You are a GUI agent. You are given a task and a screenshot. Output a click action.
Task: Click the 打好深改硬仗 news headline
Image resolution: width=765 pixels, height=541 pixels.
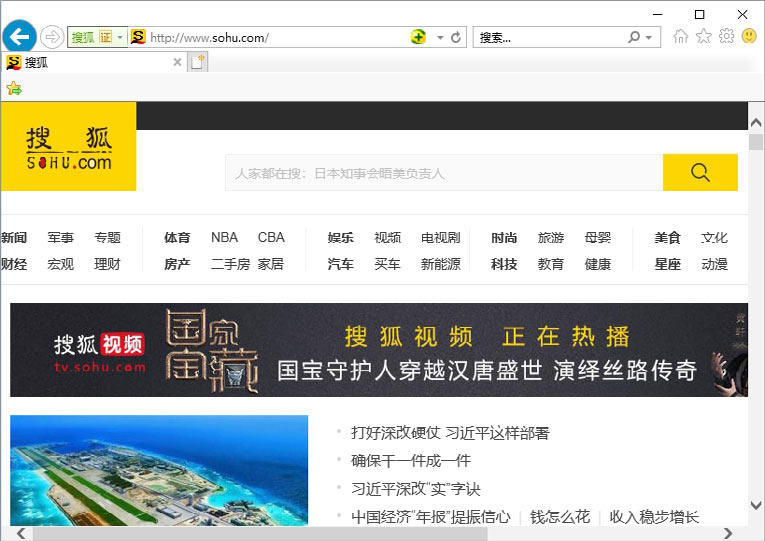click(x=450, y=433)
